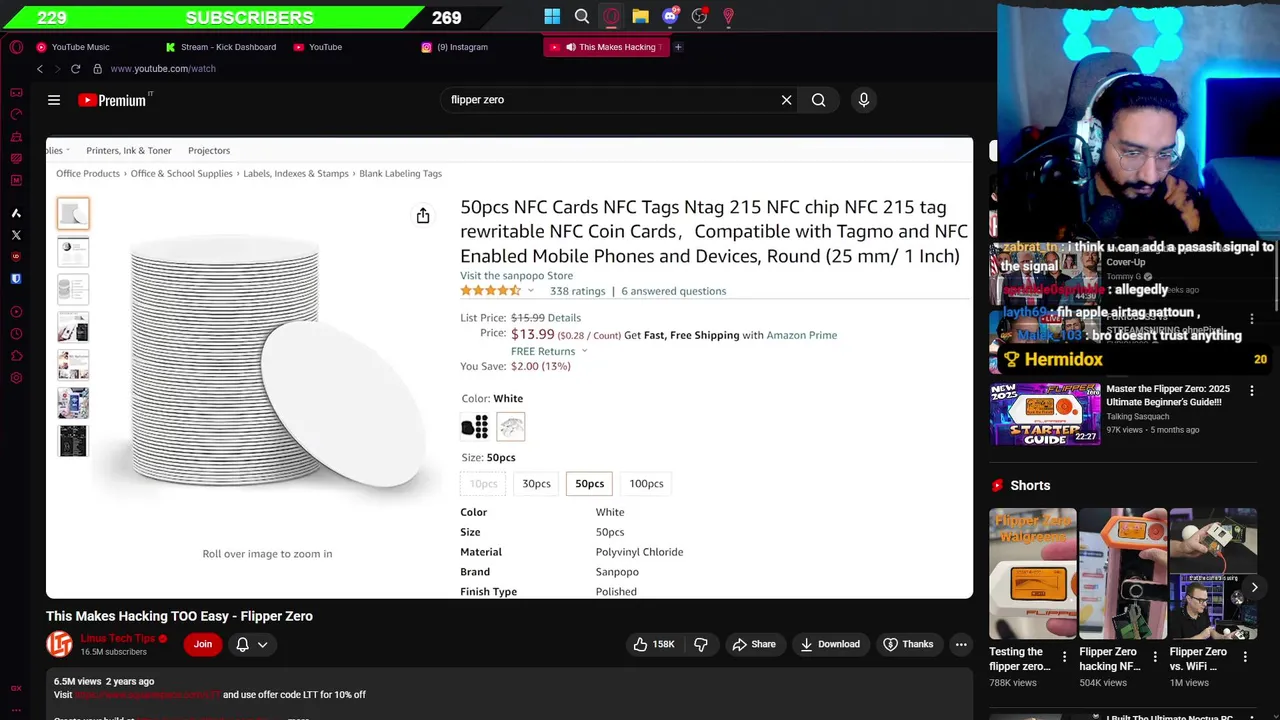Switch to the Instagram tab

click(462, 47)
